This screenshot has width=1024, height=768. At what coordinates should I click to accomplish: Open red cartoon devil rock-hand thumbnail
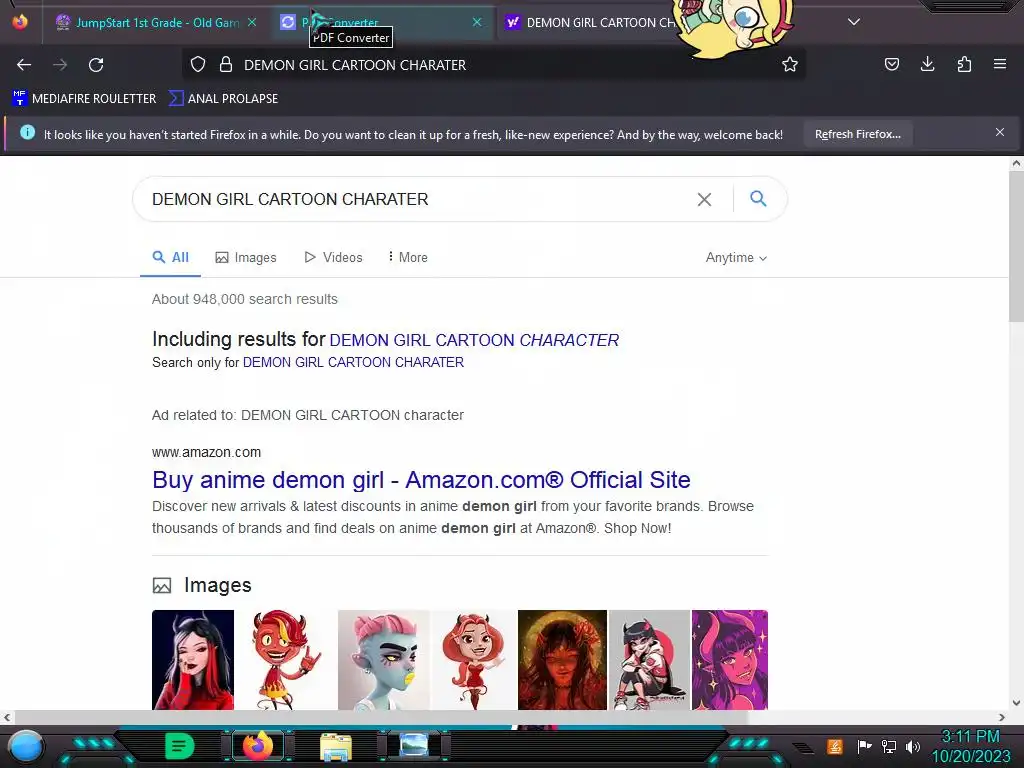285,660
